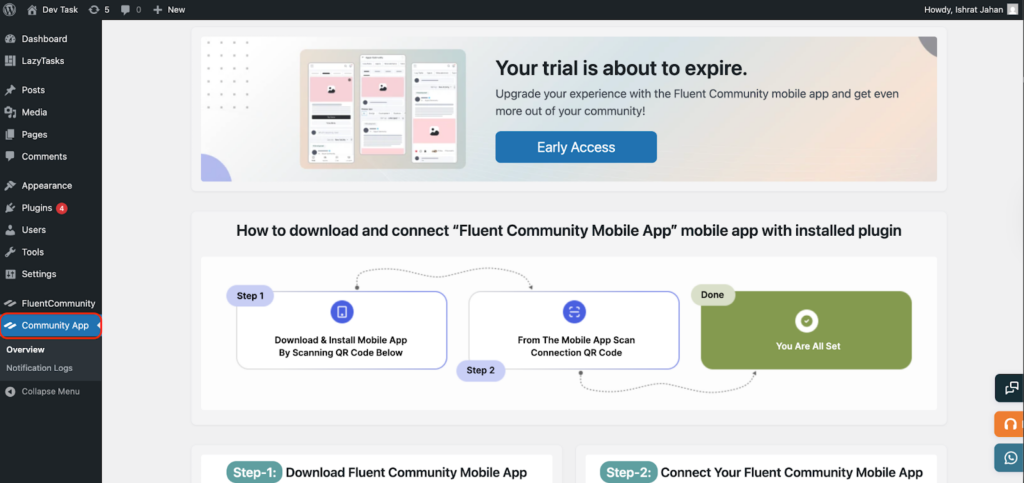This screenshot has height=483, width=1024.
Task: Click the QR scan icon in Step 2
Action: tap(574, 312)
